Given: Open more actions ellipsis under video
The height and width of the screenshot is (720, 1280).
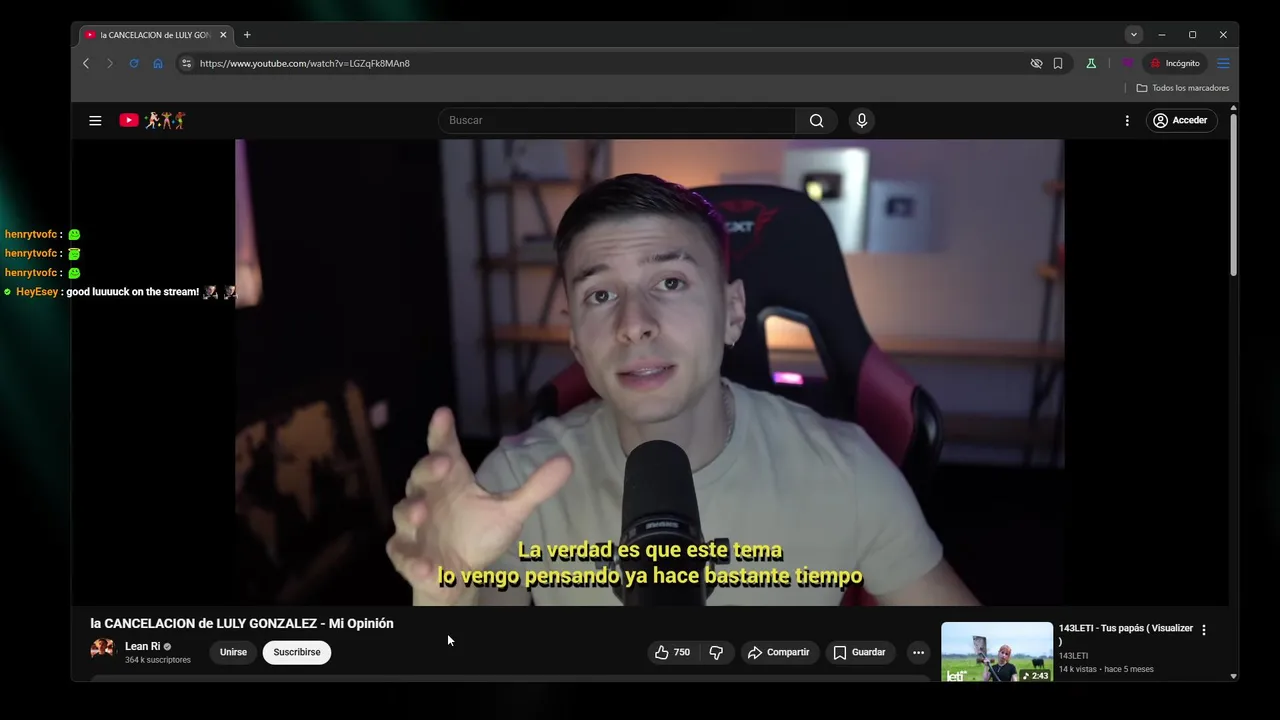Looking at the screenshot, I should (x=918, y=652).
